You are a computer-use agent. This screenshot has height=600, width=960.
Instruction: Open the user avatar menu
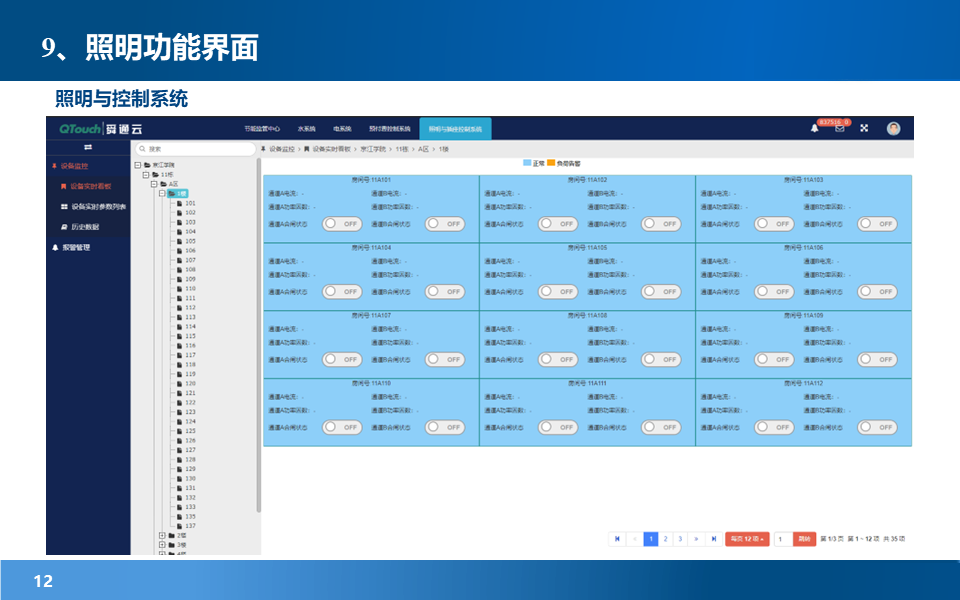pos(893,128)
